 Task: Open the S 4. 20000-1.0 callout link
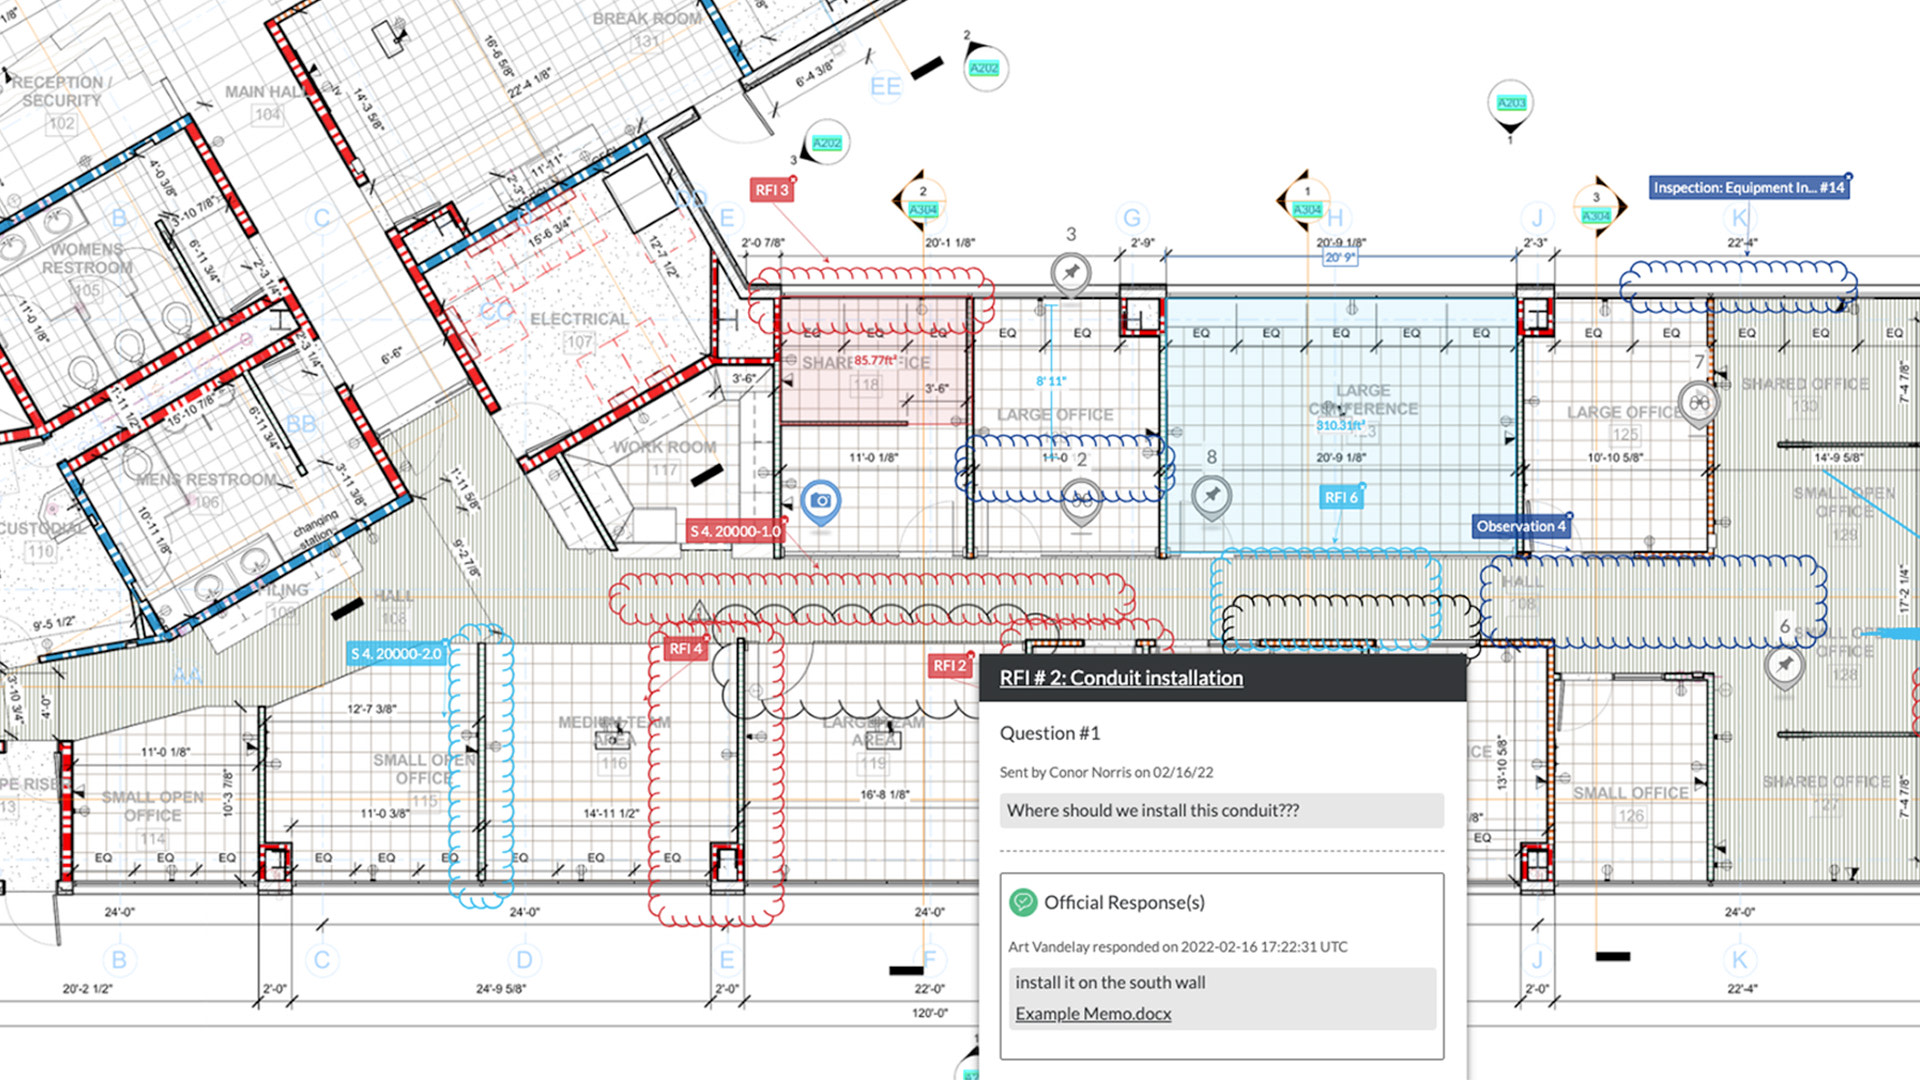733,532
